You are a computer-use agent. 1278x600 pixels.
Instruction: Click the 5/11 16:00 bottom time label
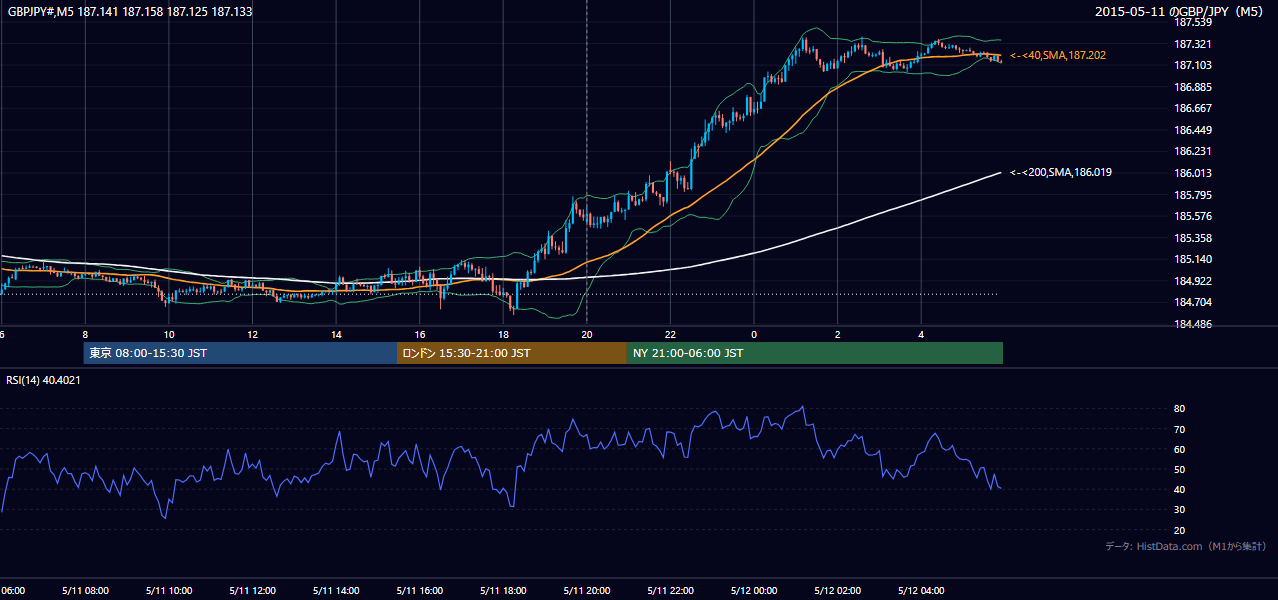pyautogui.click(x=419, y=591)
